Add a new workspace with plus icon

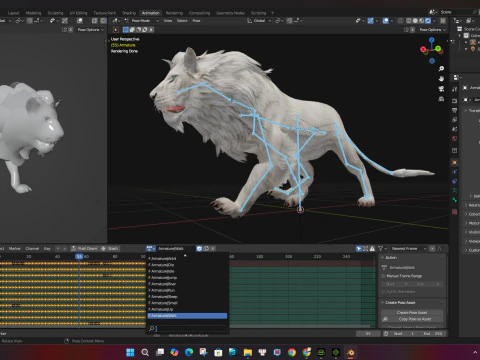click(x=272, y=13)
